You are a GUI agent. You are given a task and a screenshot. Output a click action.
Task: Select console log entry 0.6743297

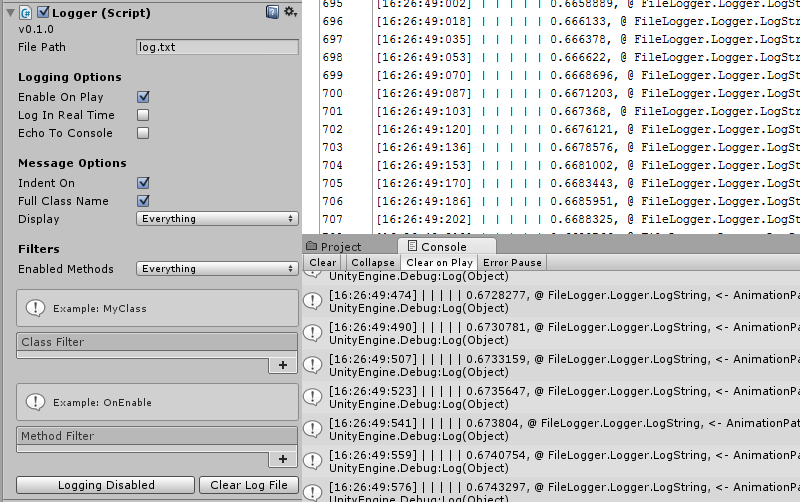coord(551,490)
